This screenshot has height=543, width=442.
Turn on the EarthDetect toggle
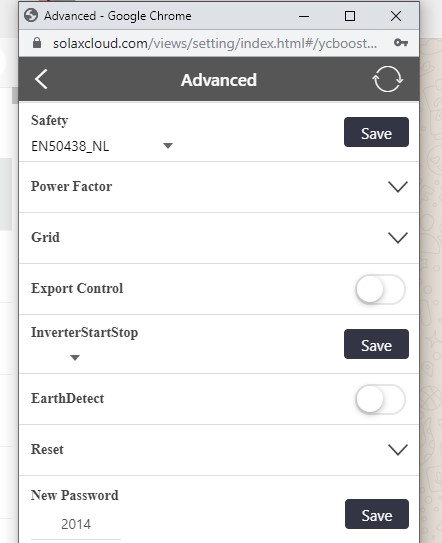pos(380,399)
